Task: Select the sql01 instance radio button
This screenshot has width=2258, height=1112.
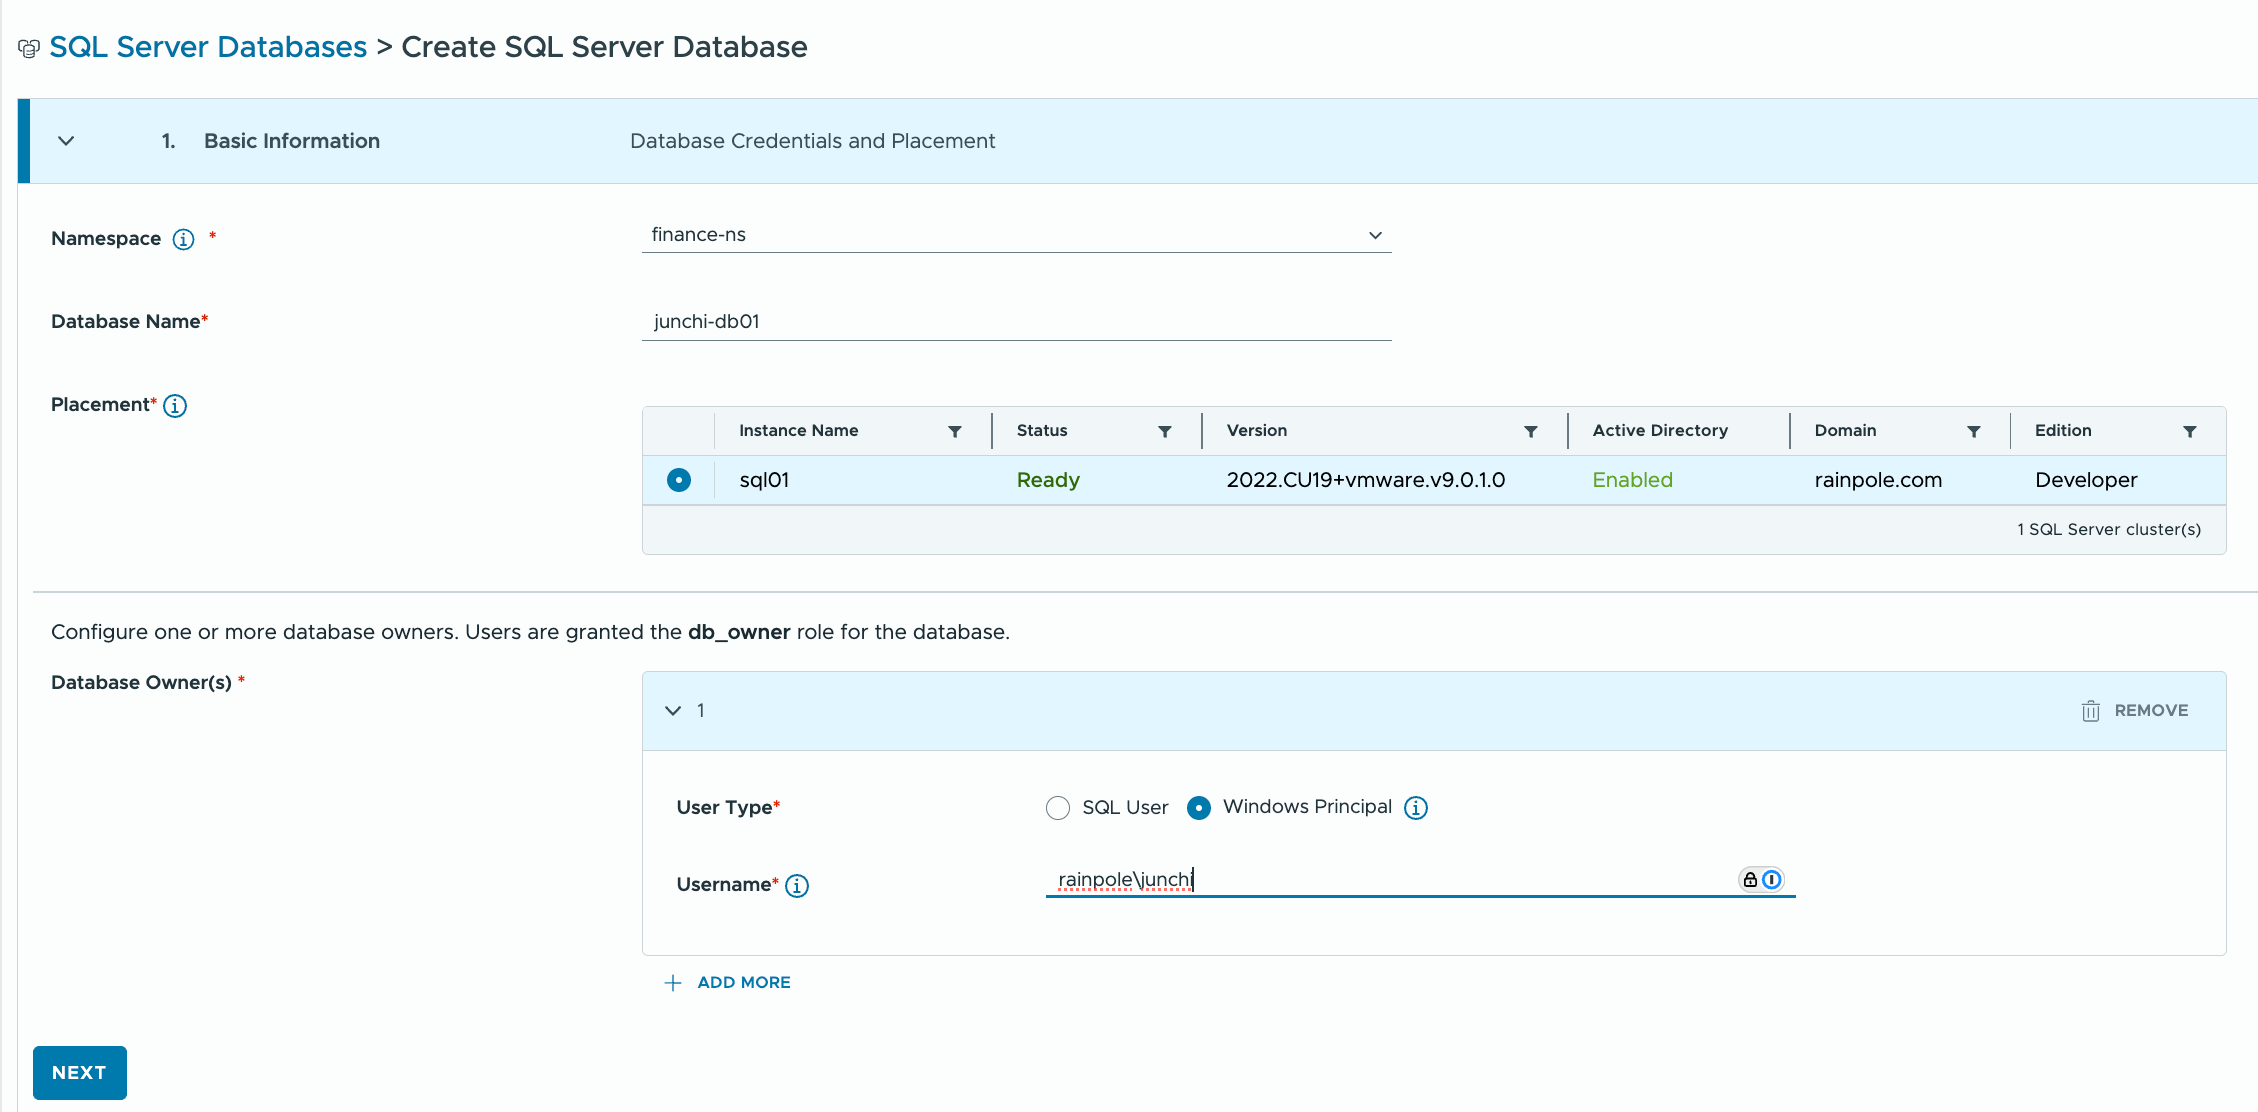Action: tap(679, 480)
